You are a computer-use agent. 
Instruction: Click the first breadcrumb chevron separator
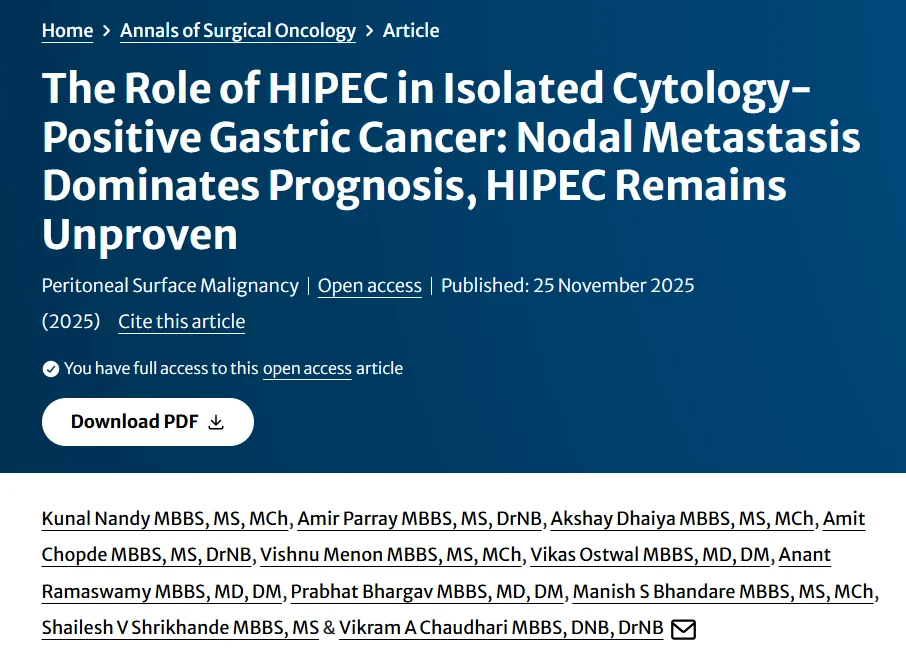(107, 31)
